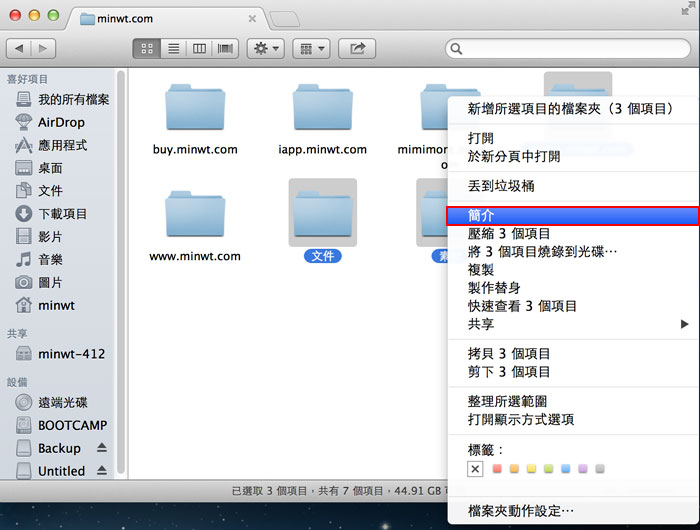
Task: Open 我的所有檔案 in the sidebar
Action: (x=62, y=99)
